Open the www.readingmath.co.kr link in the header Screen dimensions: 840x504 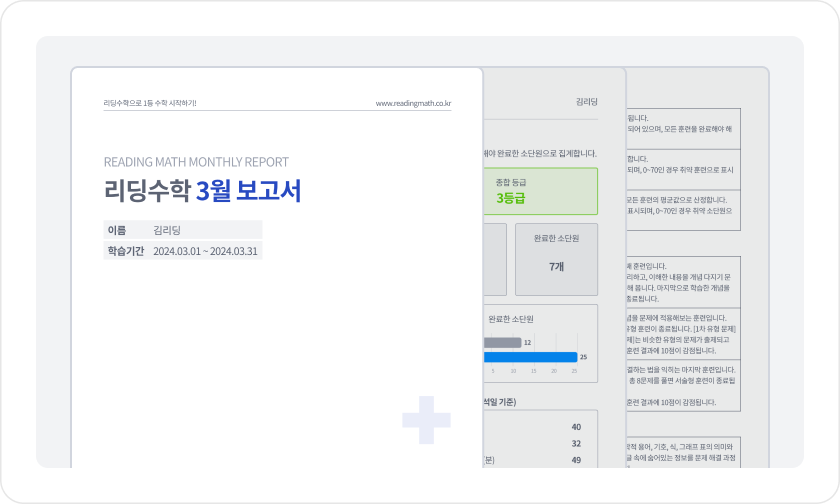(x=413, y=103)
